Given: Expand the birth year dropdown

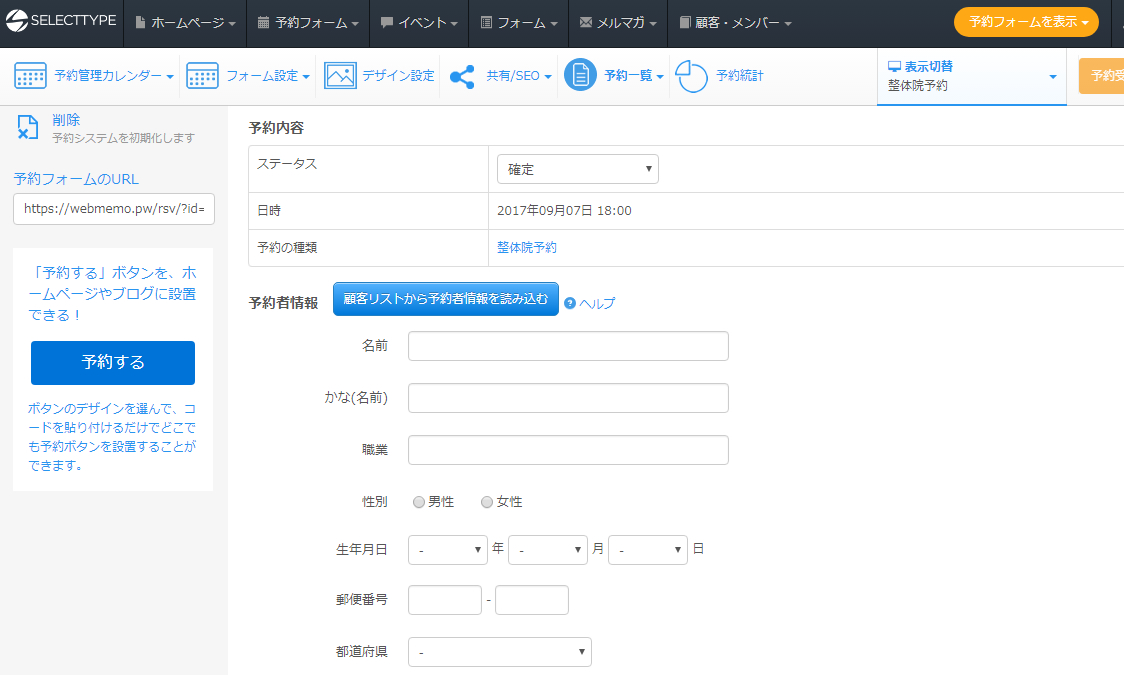Looking at the screenshot, I should coord(447,550).
